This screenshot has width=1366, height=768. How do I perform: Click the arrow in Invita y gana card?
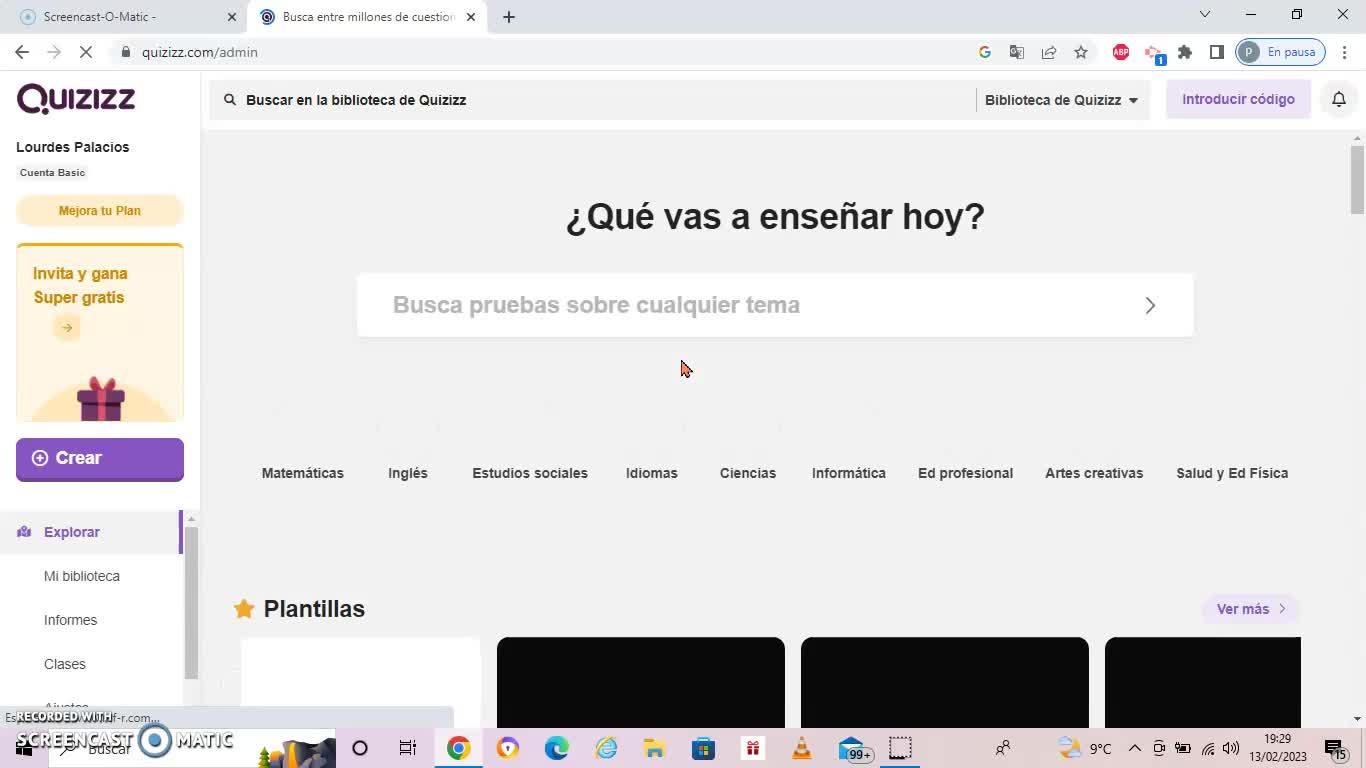[x=67, y=328]
